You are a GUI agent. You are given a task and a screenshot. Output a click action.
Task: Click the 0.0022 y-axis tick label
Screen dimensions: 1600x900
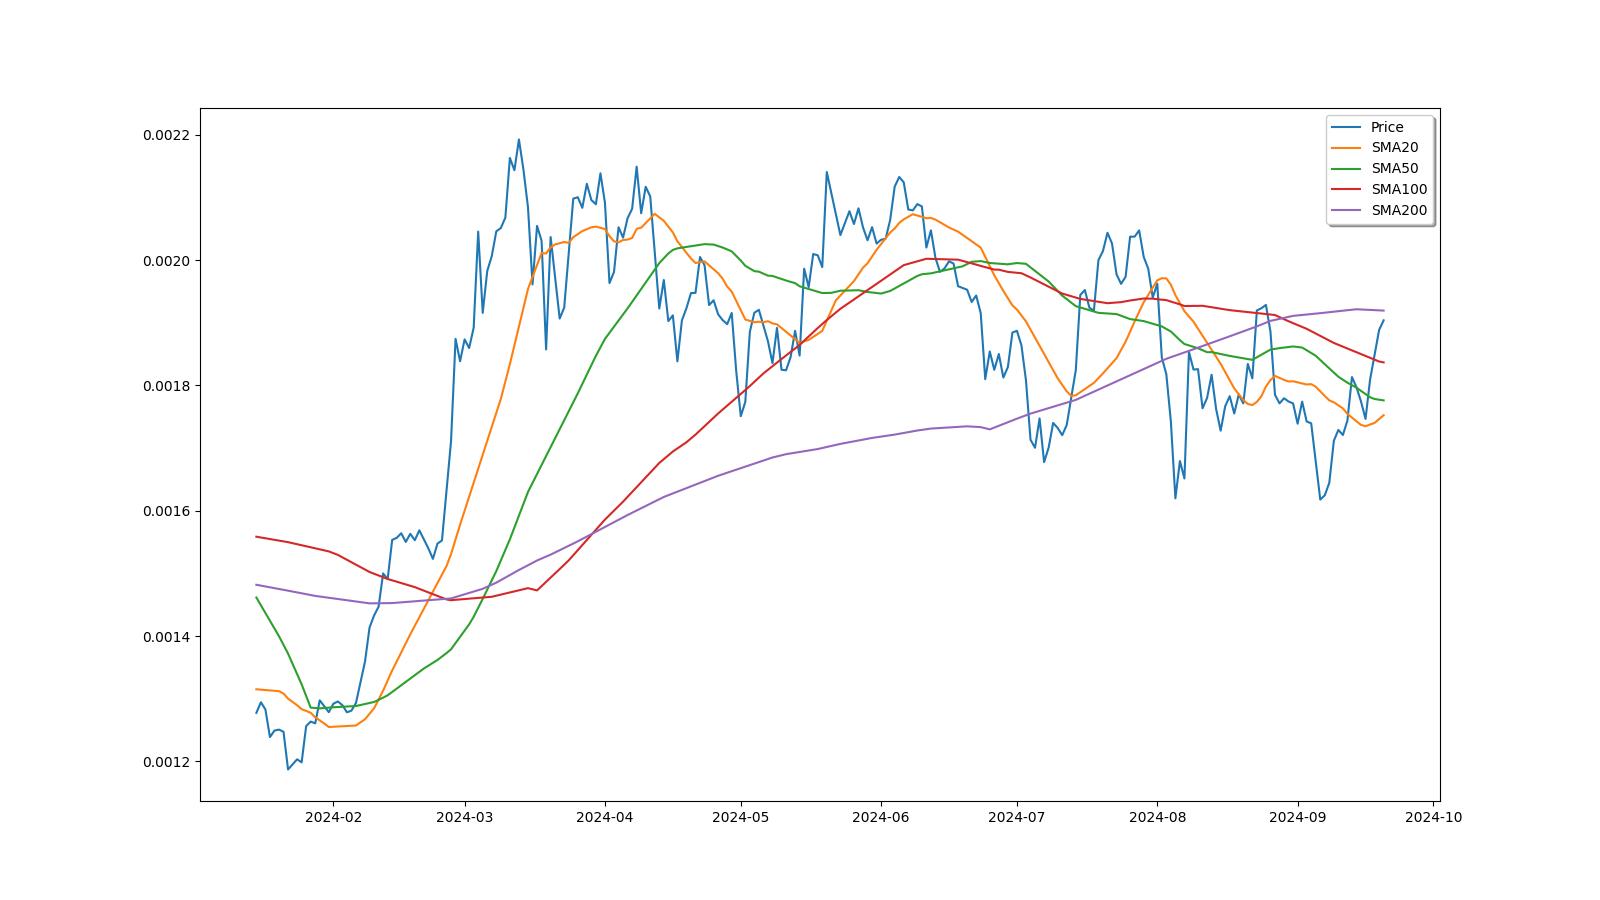(168, 136)
